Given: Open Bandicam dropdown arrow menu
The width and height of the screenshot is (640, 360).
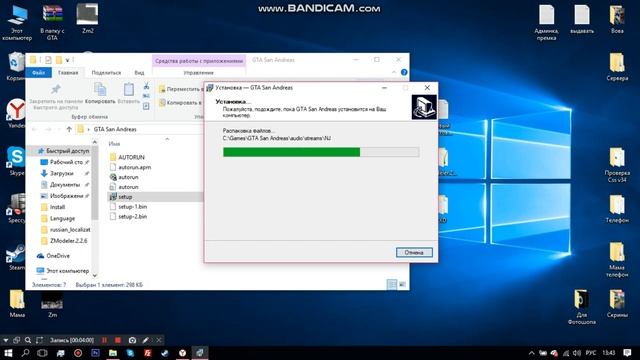Looking at the screenshot, I should click(6, 340).
